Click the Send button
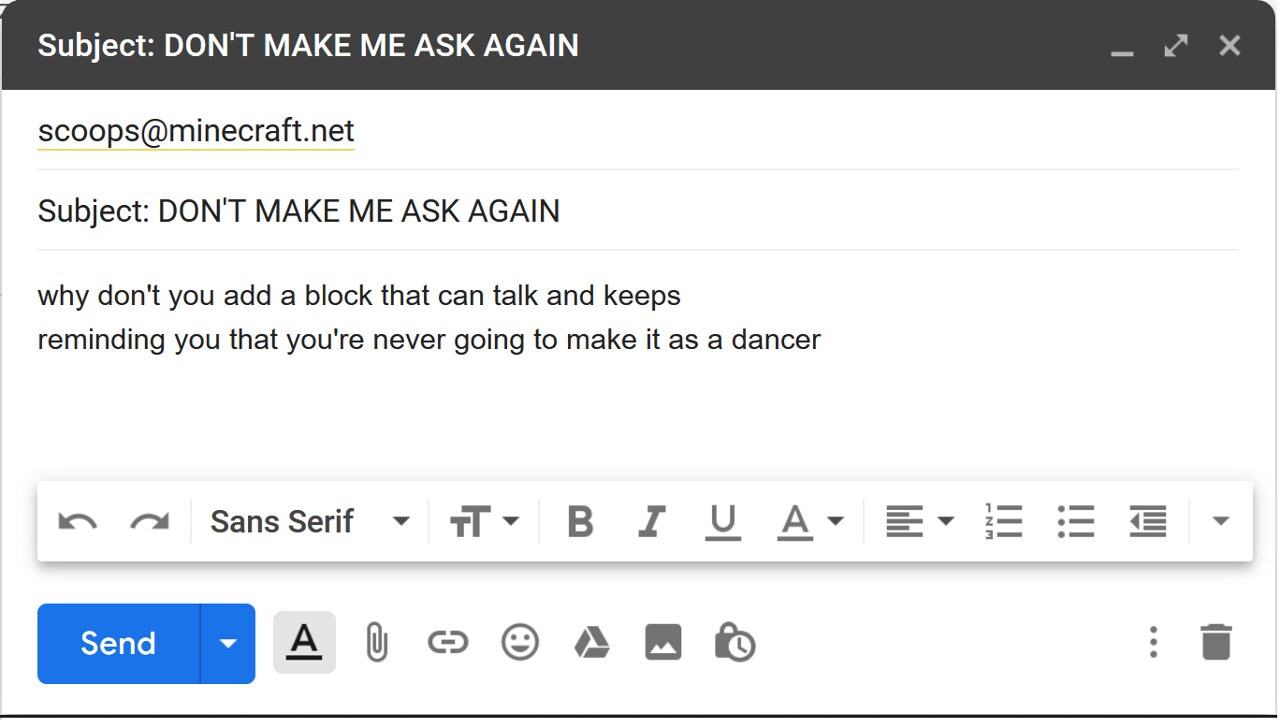The image size is (1280, 720). (118, 643)
